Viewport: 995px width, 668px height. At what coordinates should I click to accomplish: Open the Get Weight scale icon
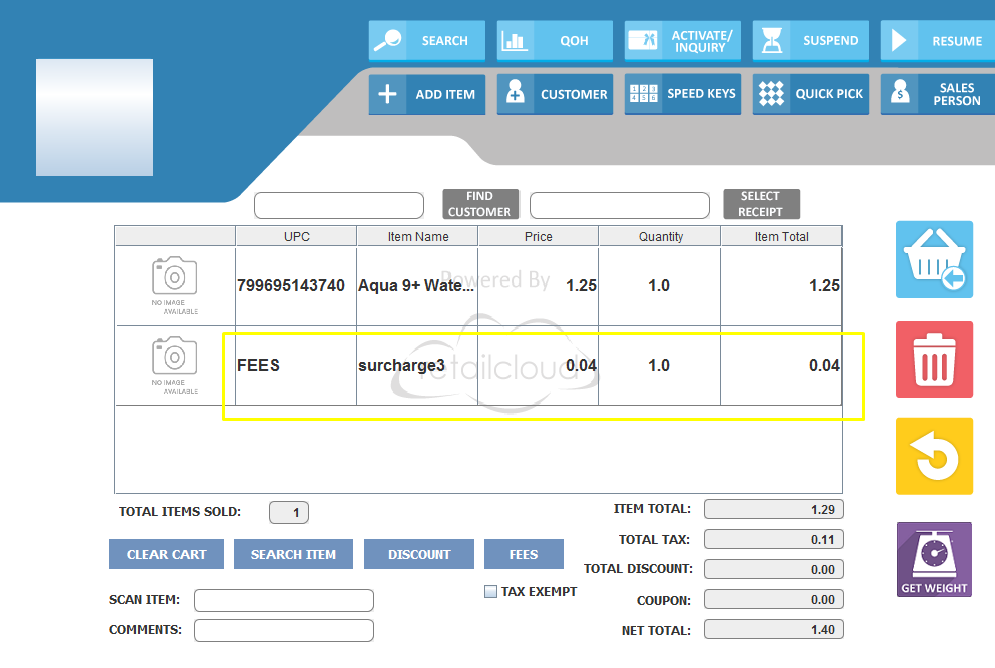point(934,560)
